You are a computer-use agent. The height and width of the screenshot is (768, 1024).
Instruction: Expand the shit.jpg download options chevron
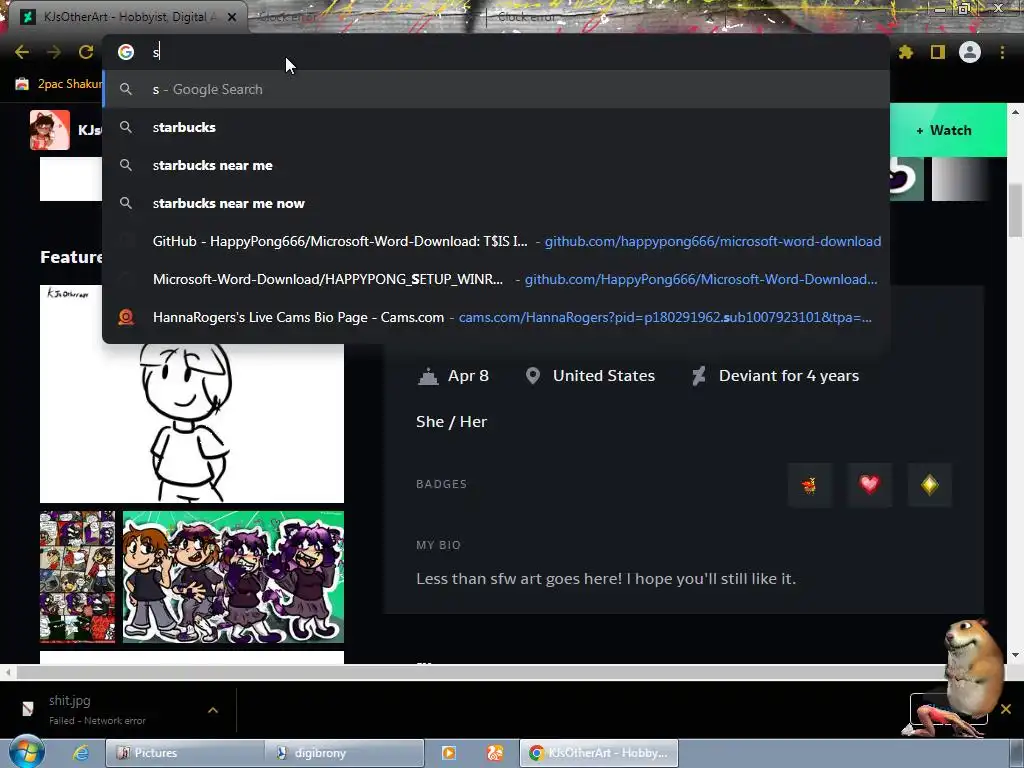[213, 710]
